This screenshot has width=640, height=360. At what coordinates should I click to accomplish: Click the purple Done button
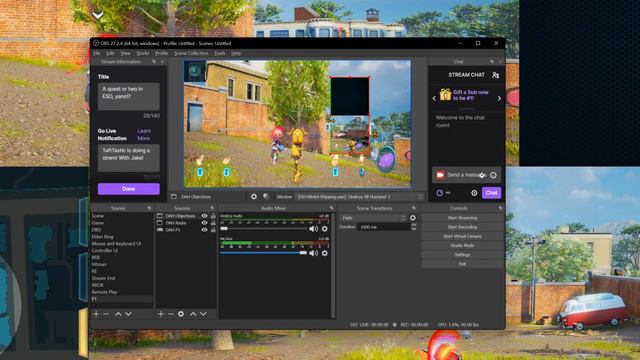tap(129, 189)
